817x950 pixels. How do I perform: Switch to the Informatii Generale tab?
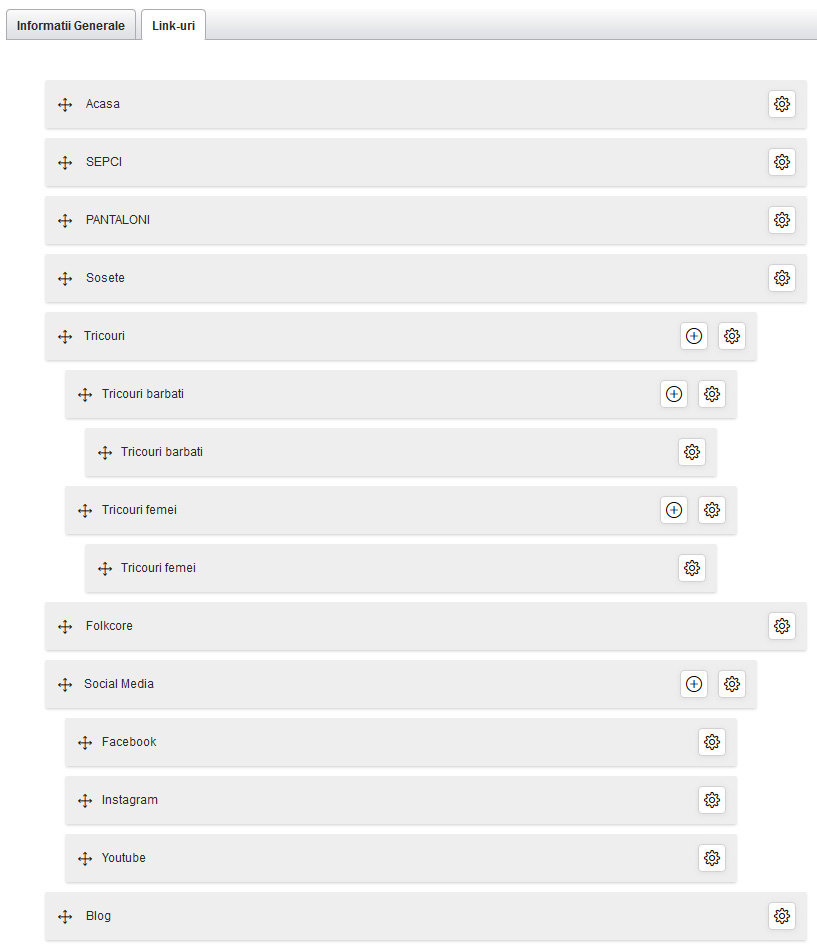point(71,26)
